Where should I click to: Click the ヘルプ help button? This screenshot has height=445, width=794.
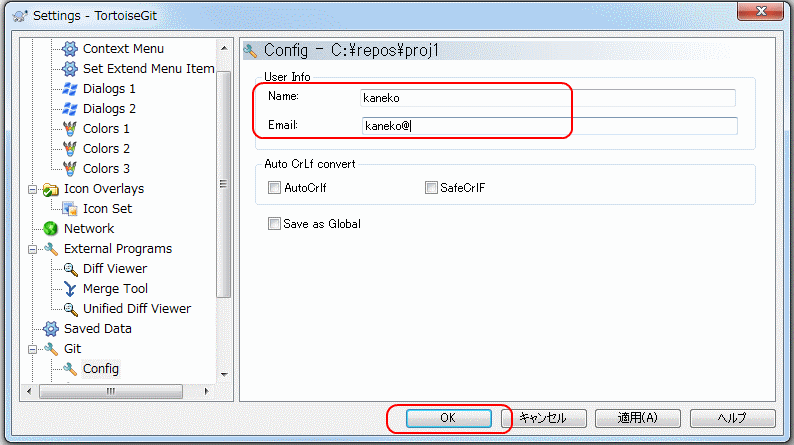pos(732,418)
